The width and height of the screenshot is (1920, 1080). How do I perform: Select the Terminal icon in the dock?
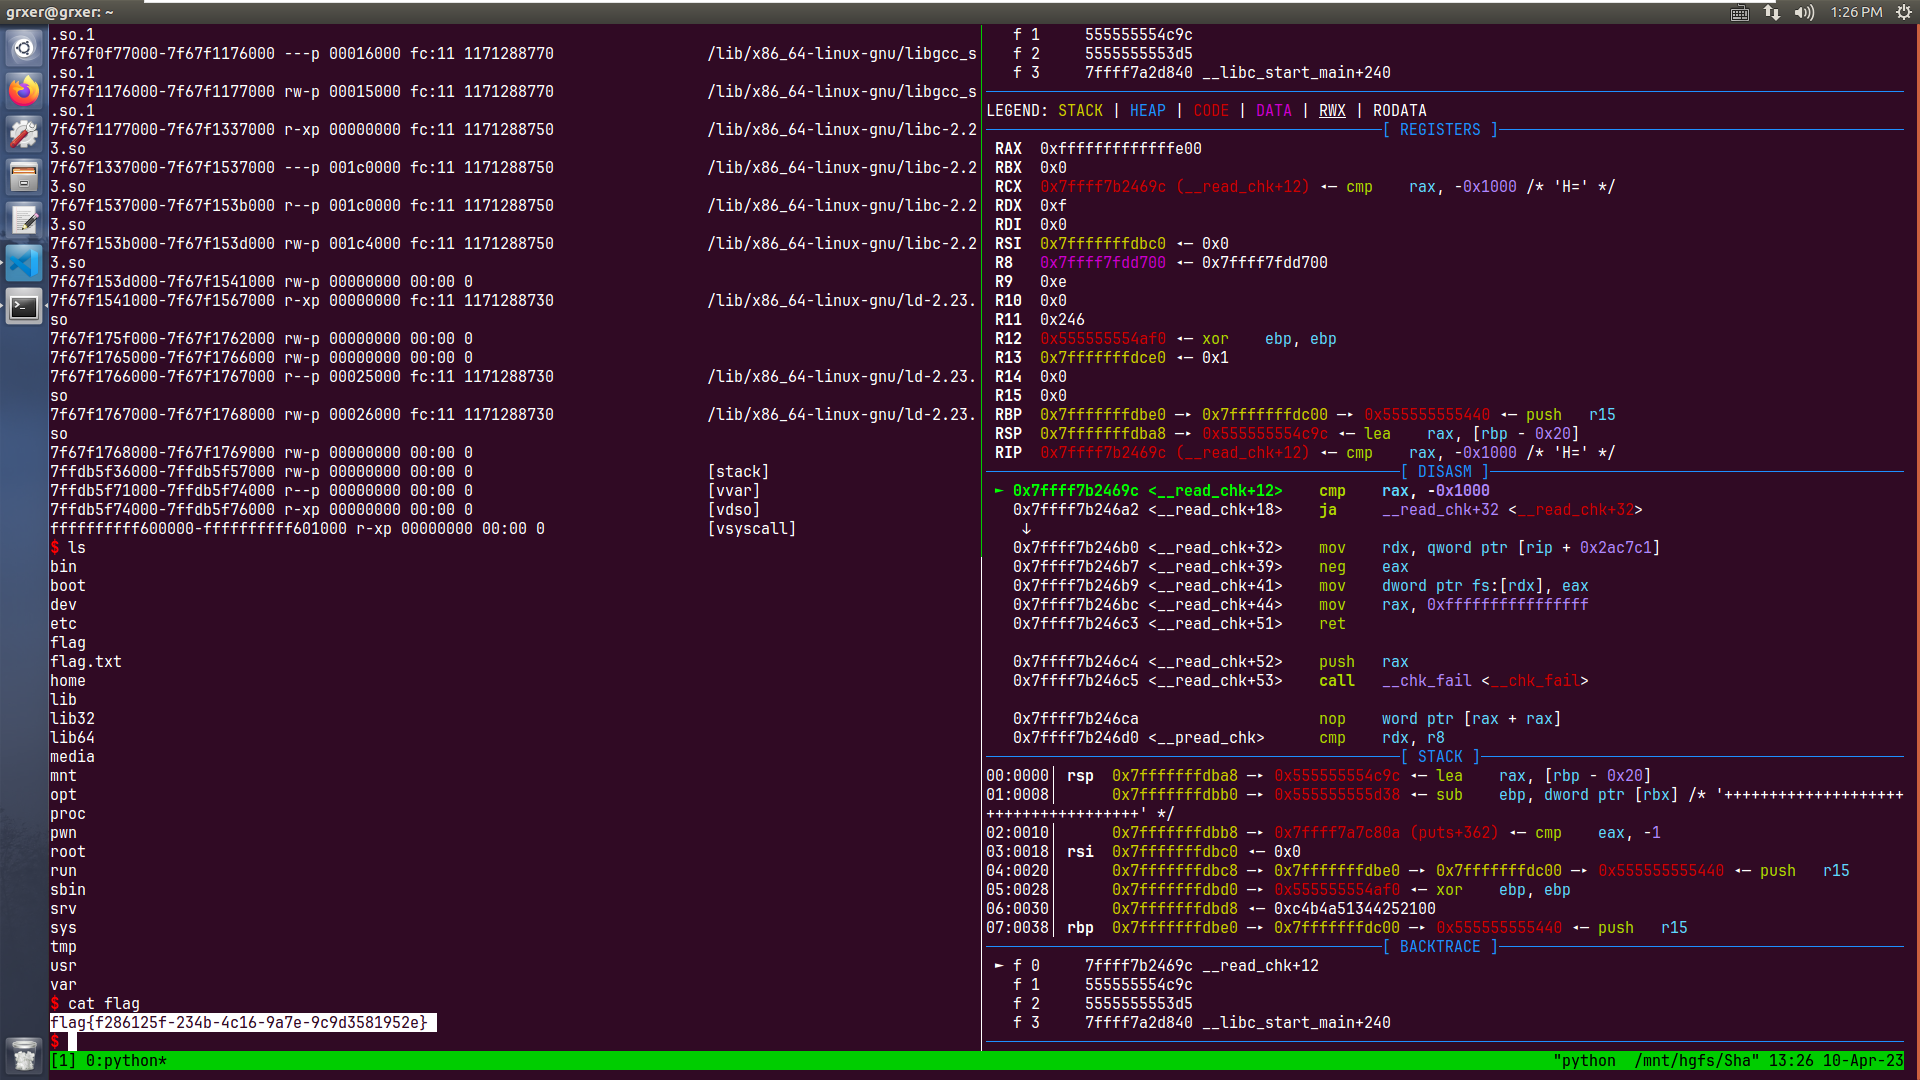pyautogui.click(x=24, y=306)
